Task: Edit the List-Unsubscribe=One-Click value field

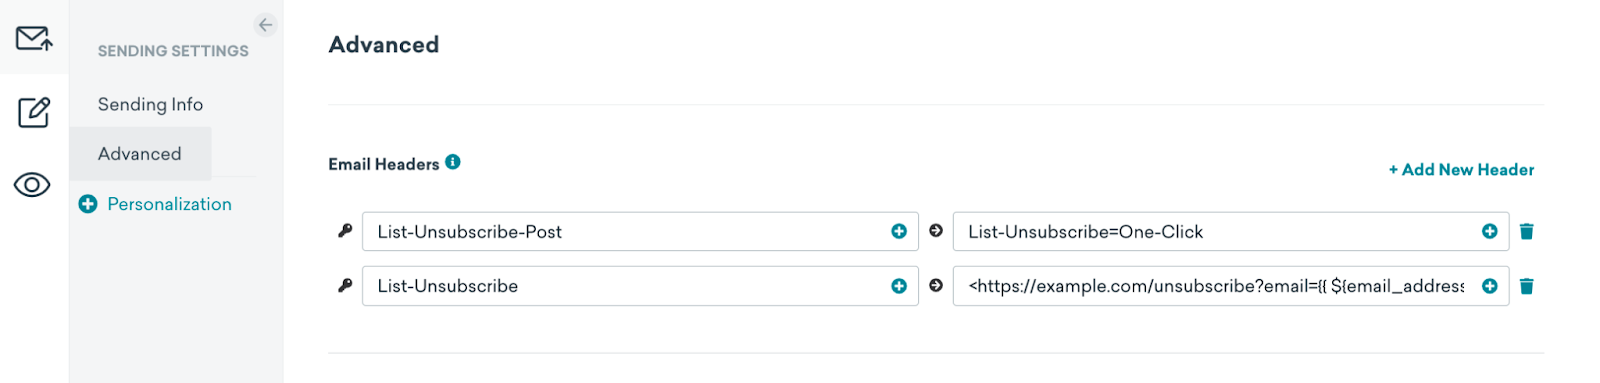Action: point(1231,231)
